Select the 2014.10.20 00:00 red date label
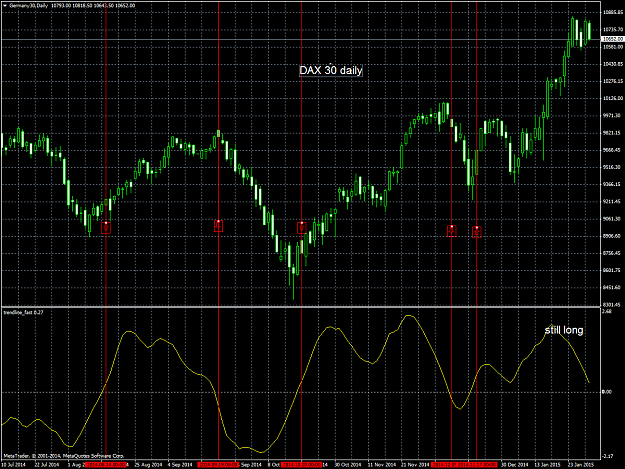This screenshot has width=625, height=469. (302, 465)
